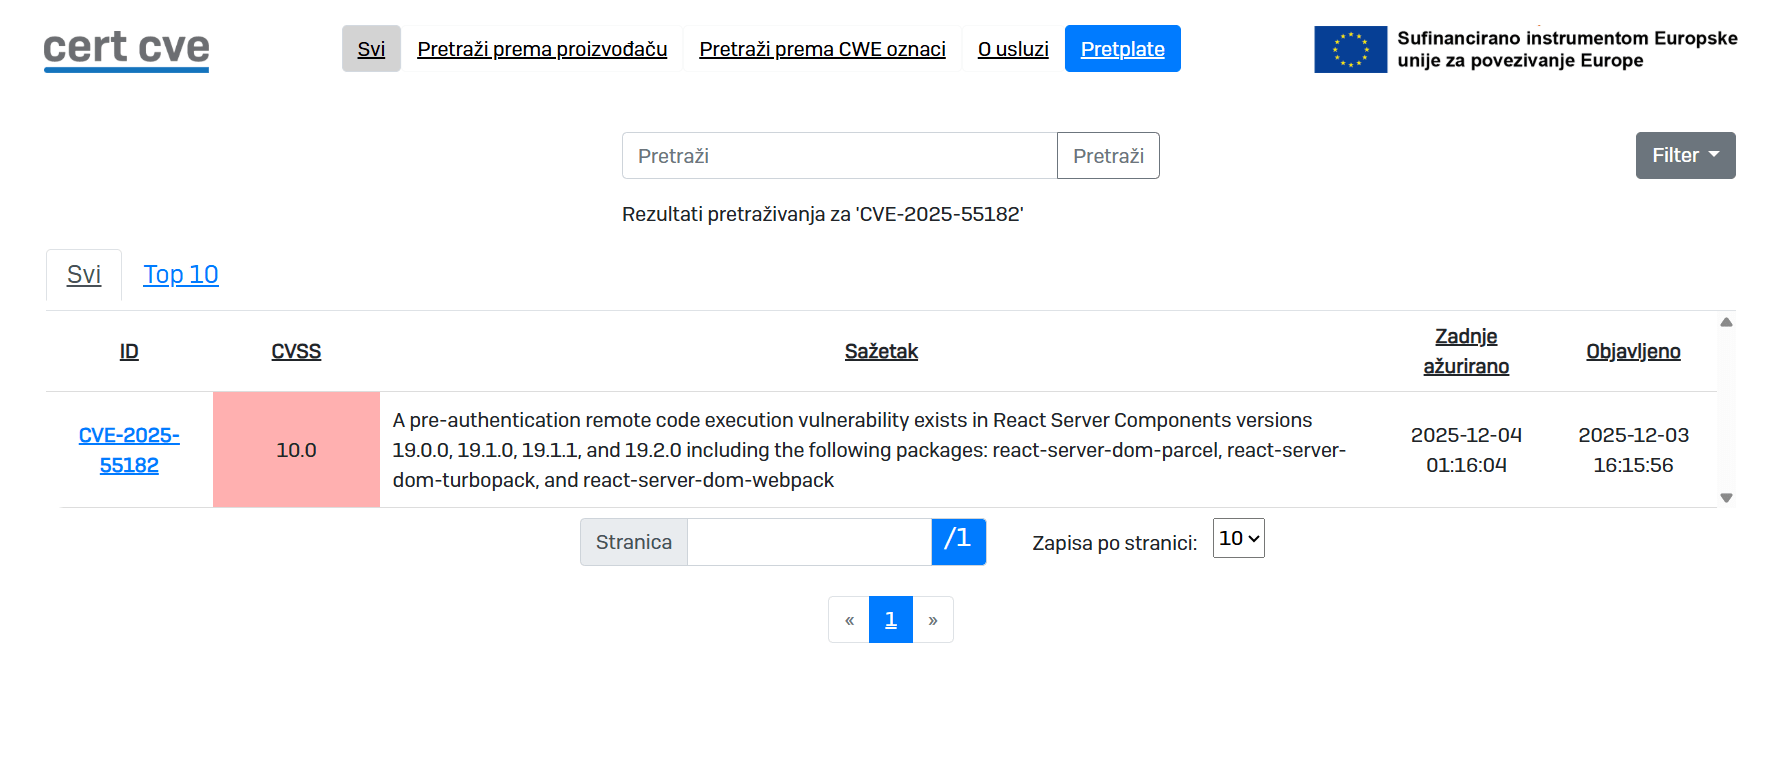Image resolution: width=1790 pixels, height=781 pixels.
Task: Go to previous page arrow
Action: pos(849,620)
